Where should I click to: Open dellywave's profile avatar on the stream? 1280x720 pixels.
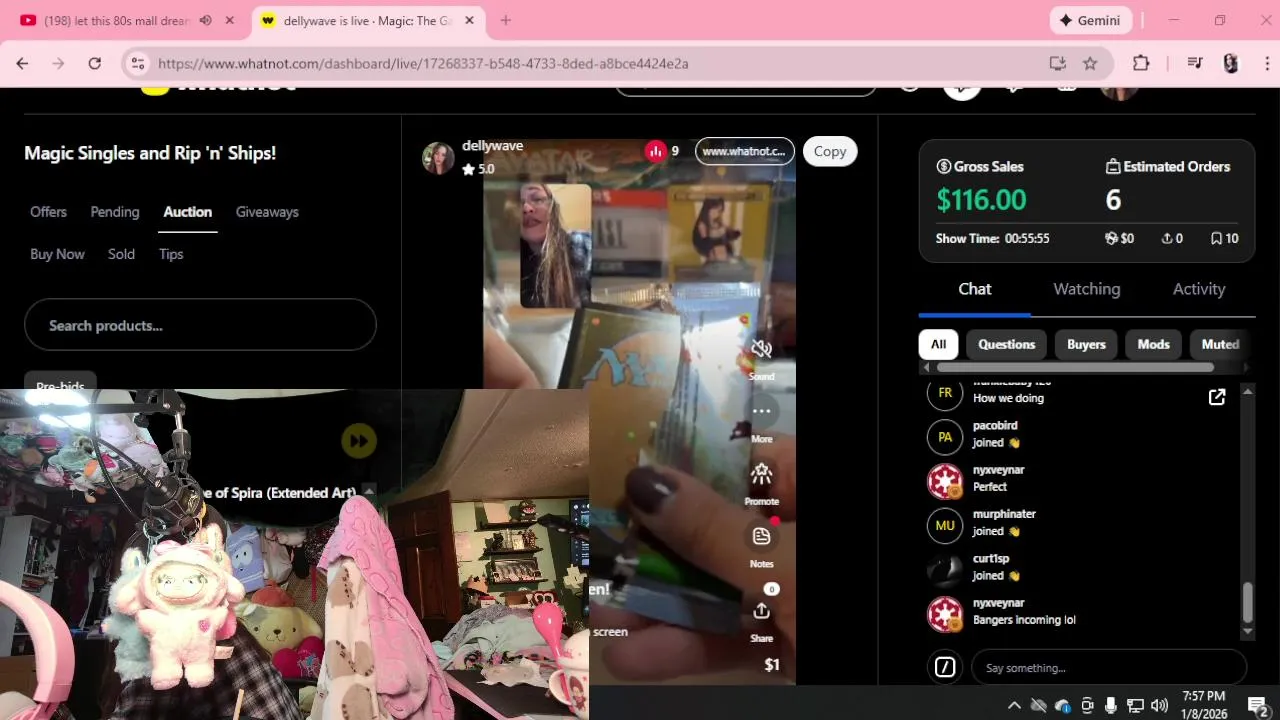(438, 158)
